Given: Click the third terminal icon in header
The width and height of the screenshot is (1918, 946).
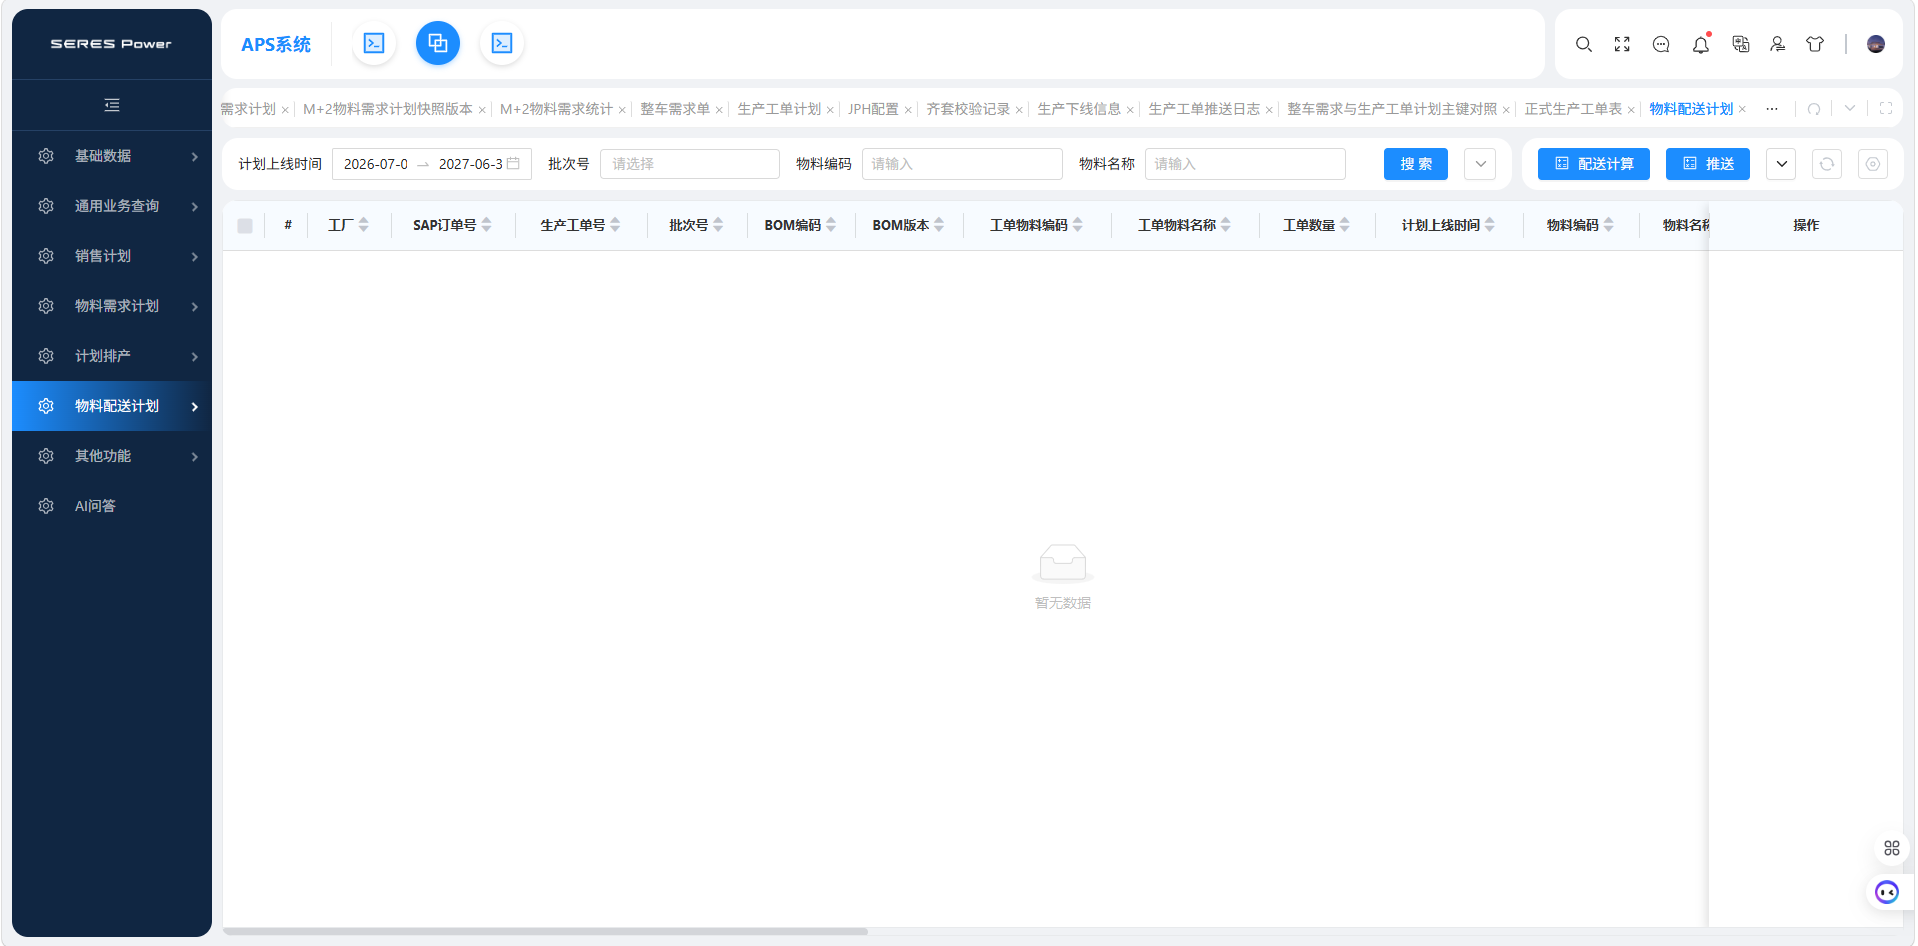Looking at the screenshot, I should 502,43.
